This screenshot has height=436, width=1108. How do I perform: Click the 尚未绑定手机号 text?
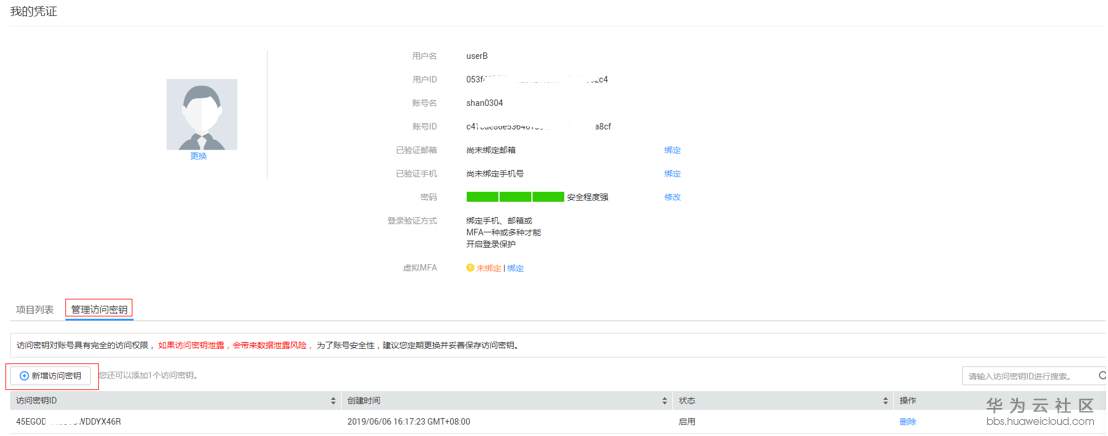tap(495, 173)
